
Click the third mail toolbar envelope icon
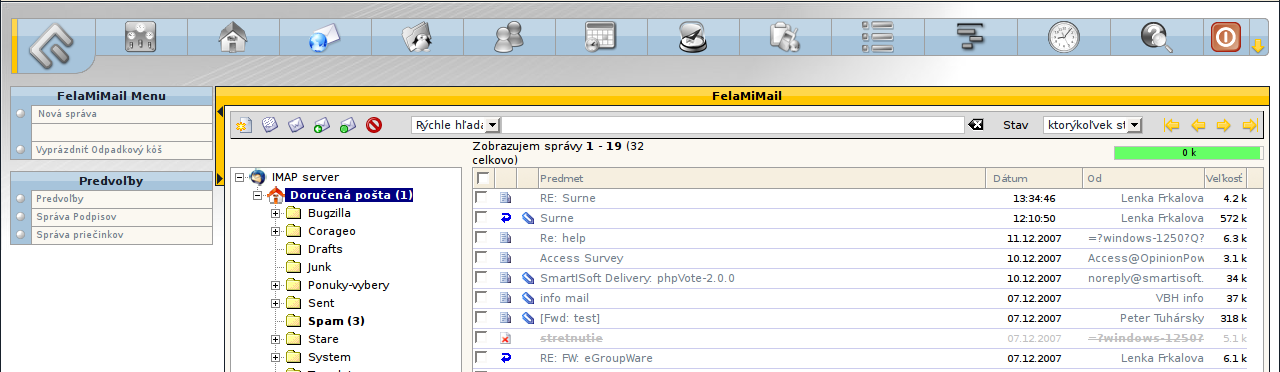296,125
